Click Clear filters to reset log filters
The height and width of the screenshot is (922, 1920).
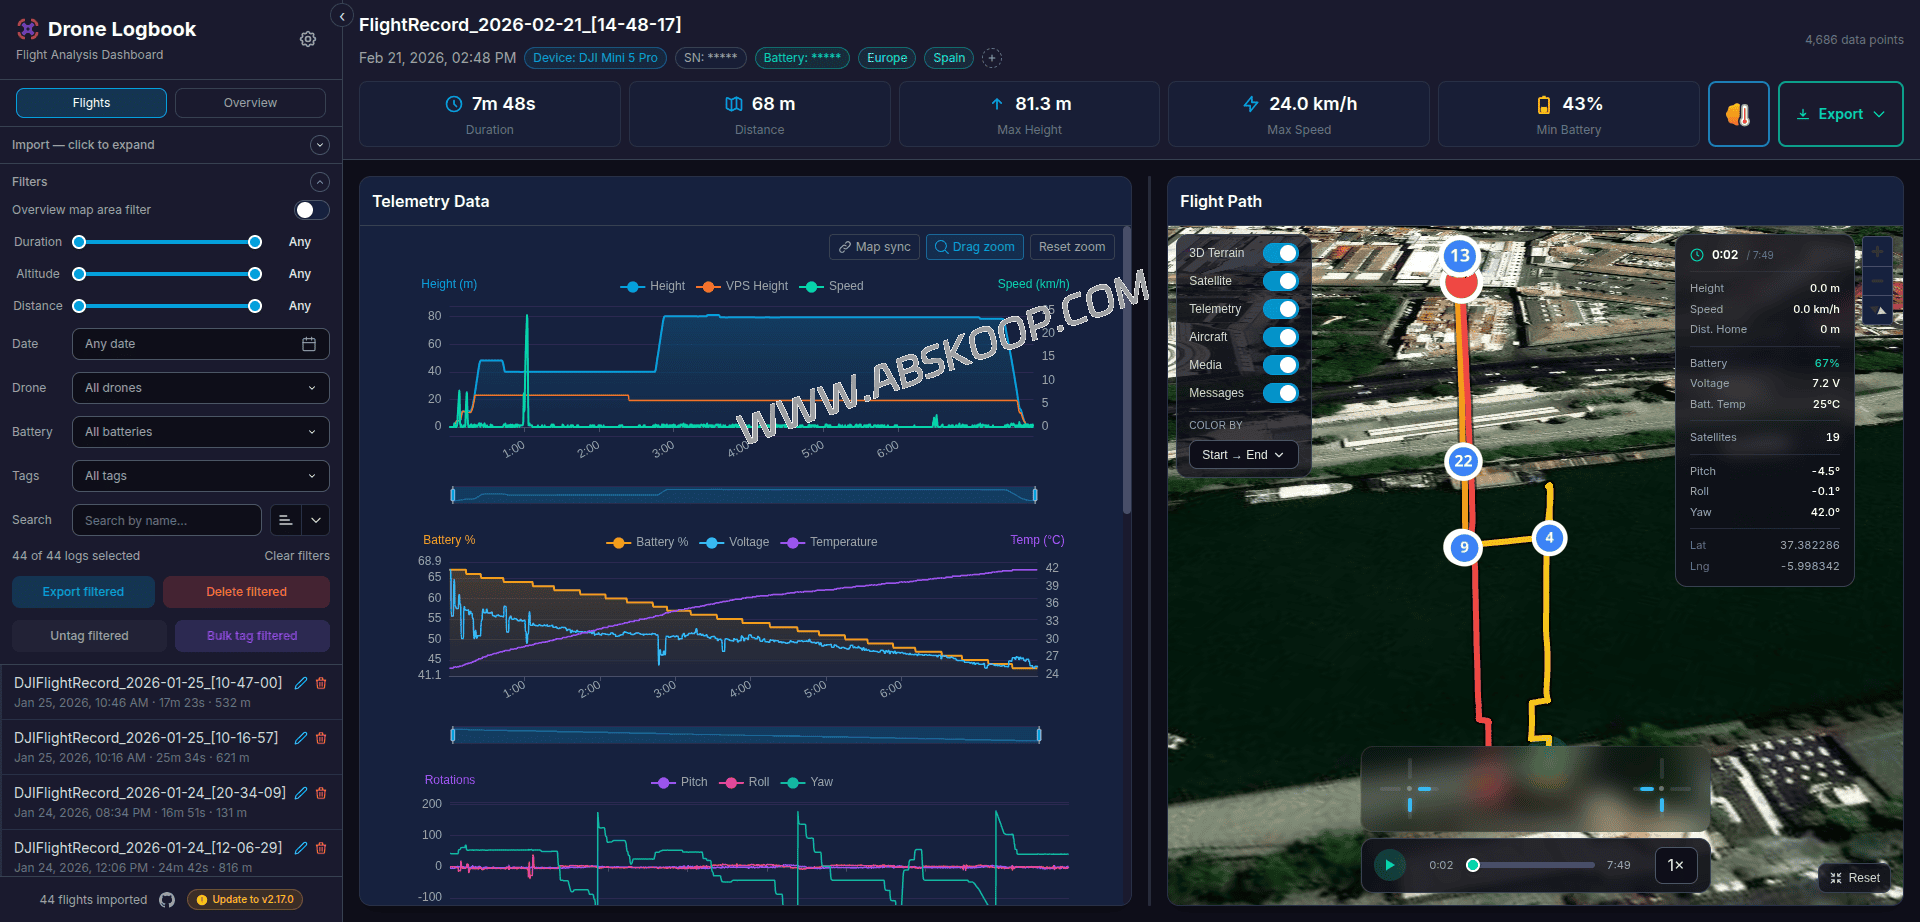296,555
